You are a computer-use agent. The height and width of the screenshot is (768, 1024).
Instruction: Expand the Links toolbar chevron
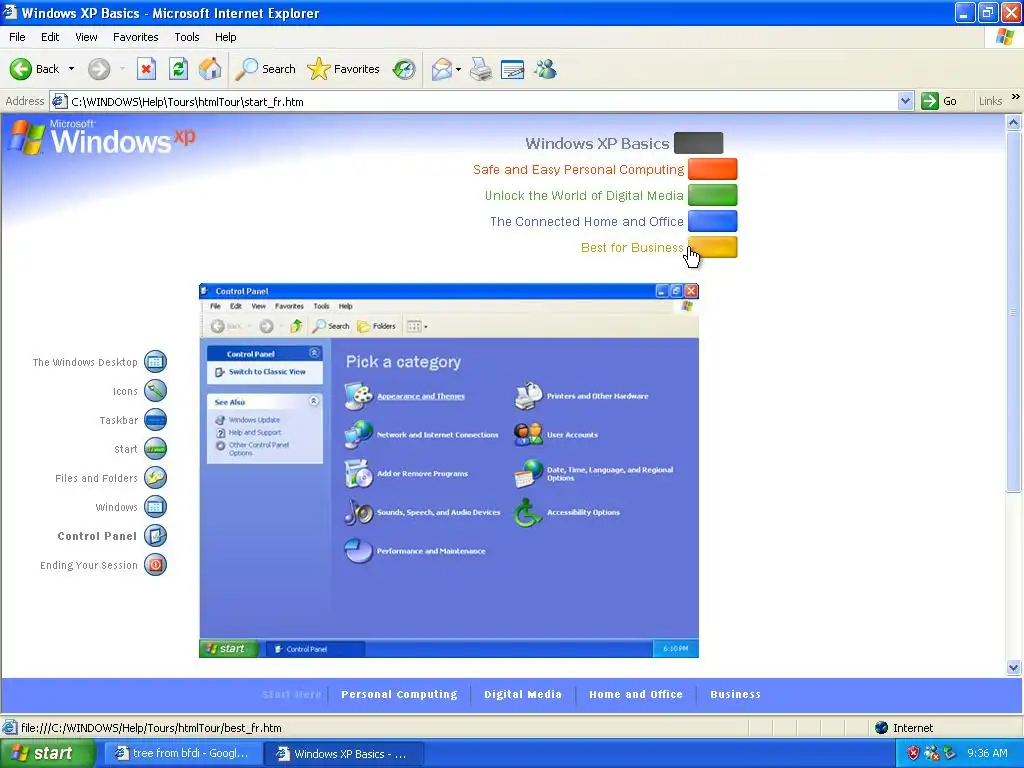(1016, 97)
